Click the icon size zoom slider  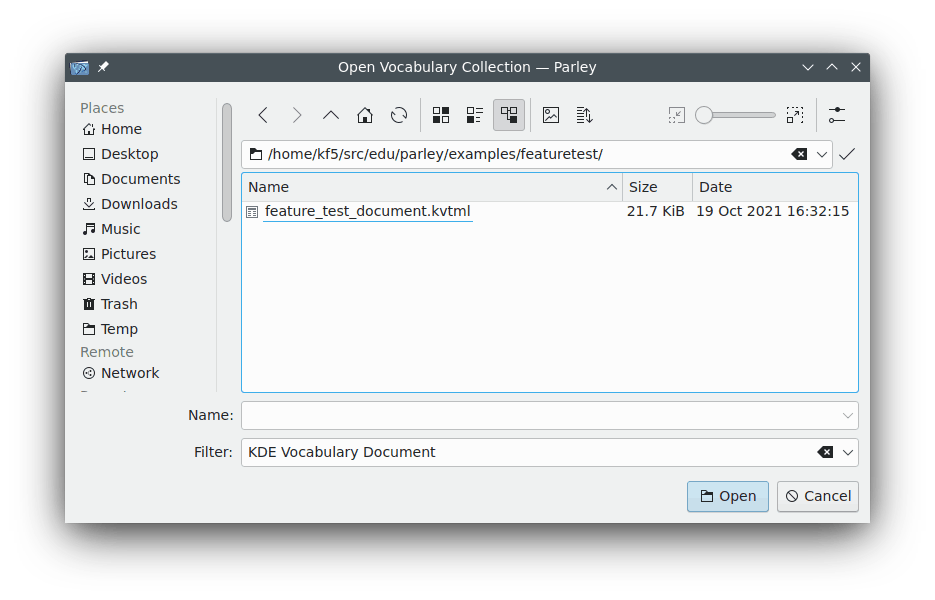736,115
